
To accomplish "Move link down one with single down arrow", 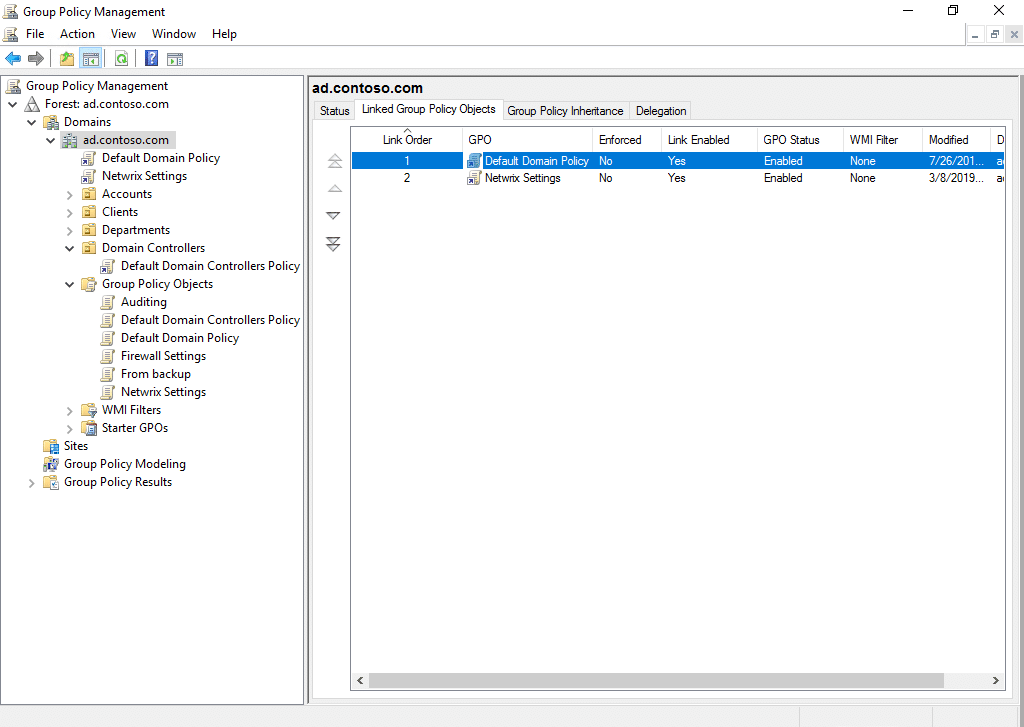I will tap(333, 216).
